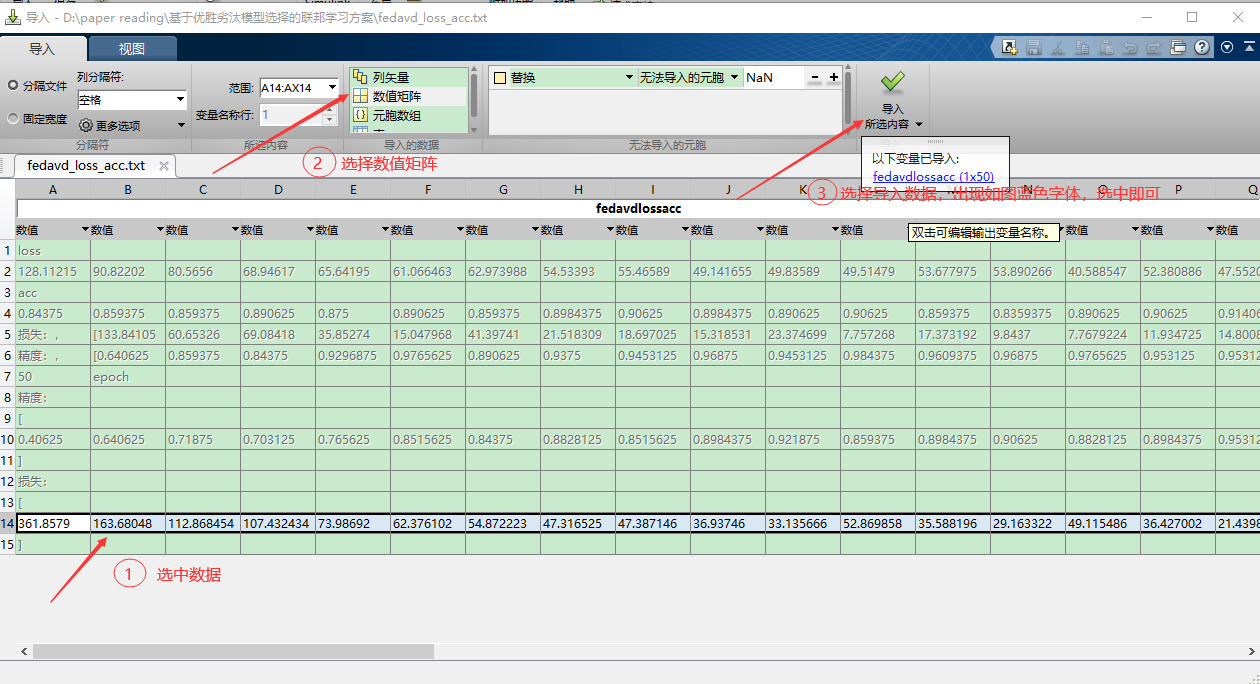Image resolution: width=1260 pixels, height=684 pixels.
Task: Click the Undo icon in quick access toolbar
Action: (x=1132, y=47)
